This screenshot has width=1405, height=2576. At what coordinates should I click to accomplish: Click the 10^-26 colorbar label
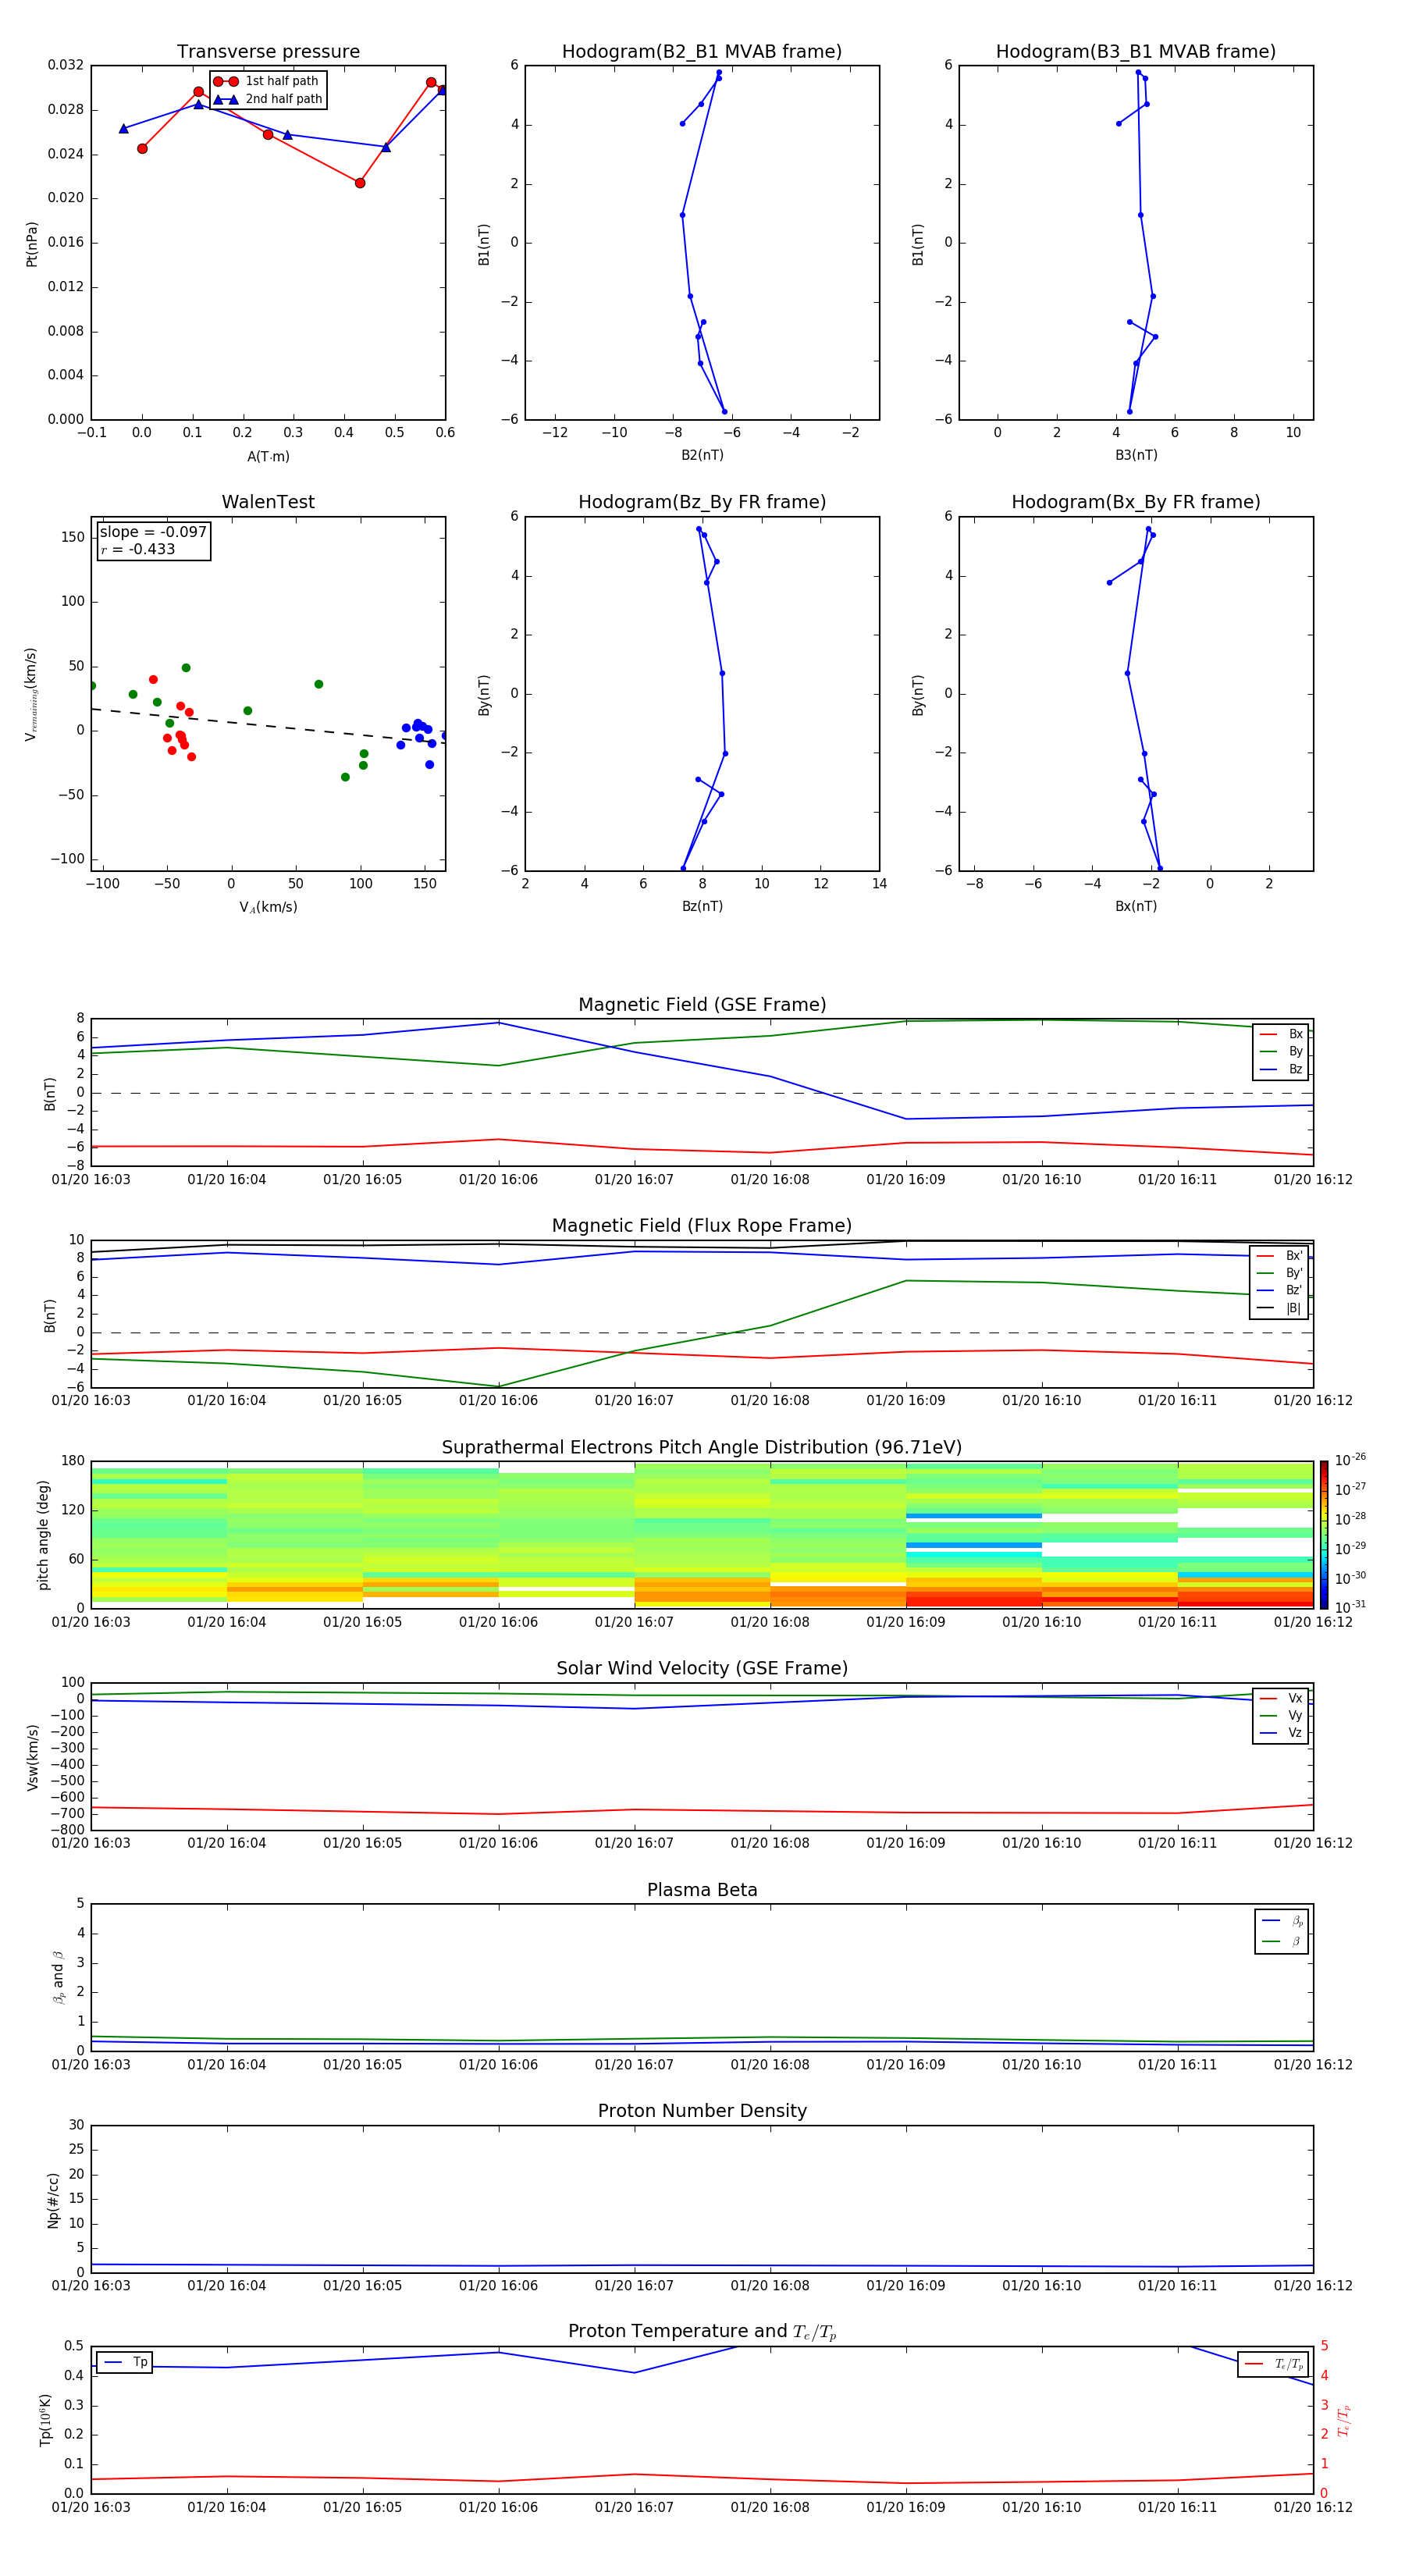(x=1350, y=1460)
